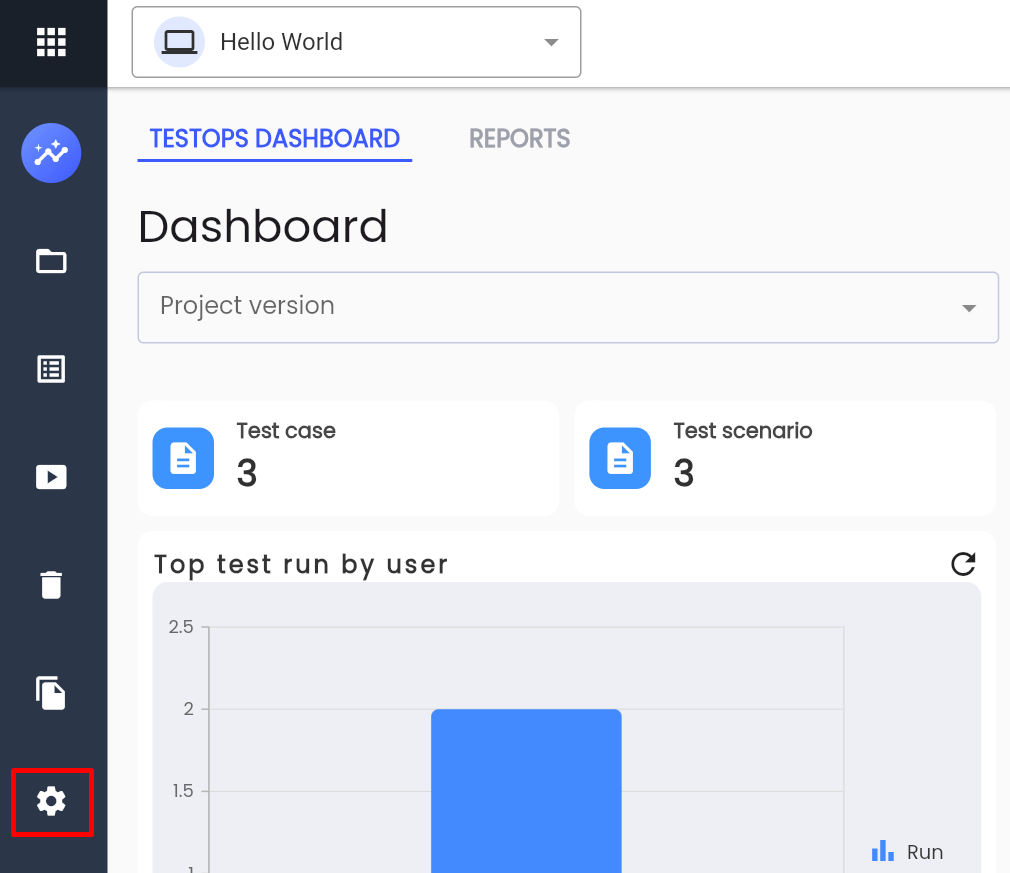Refresh the Top test run chart
This screenshot has width=1010, height=873.
tap(963, 564)
